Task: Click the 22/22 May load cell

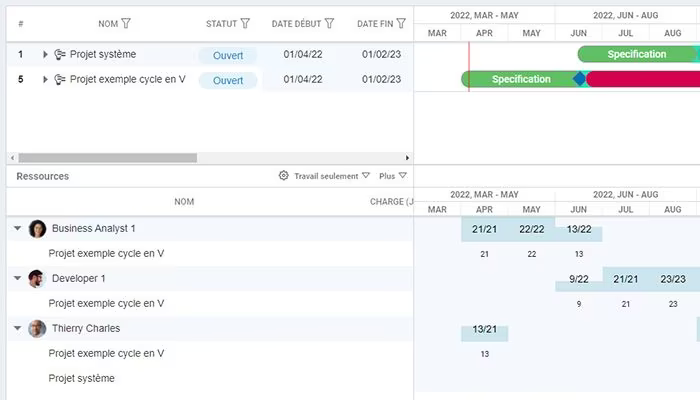Action: [532, 229]
